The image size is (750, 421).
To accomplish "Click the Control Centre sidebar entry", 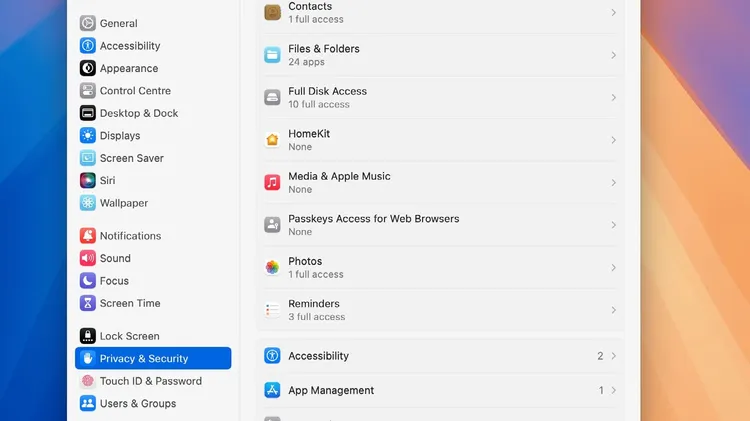I will (x=153, y=90).
